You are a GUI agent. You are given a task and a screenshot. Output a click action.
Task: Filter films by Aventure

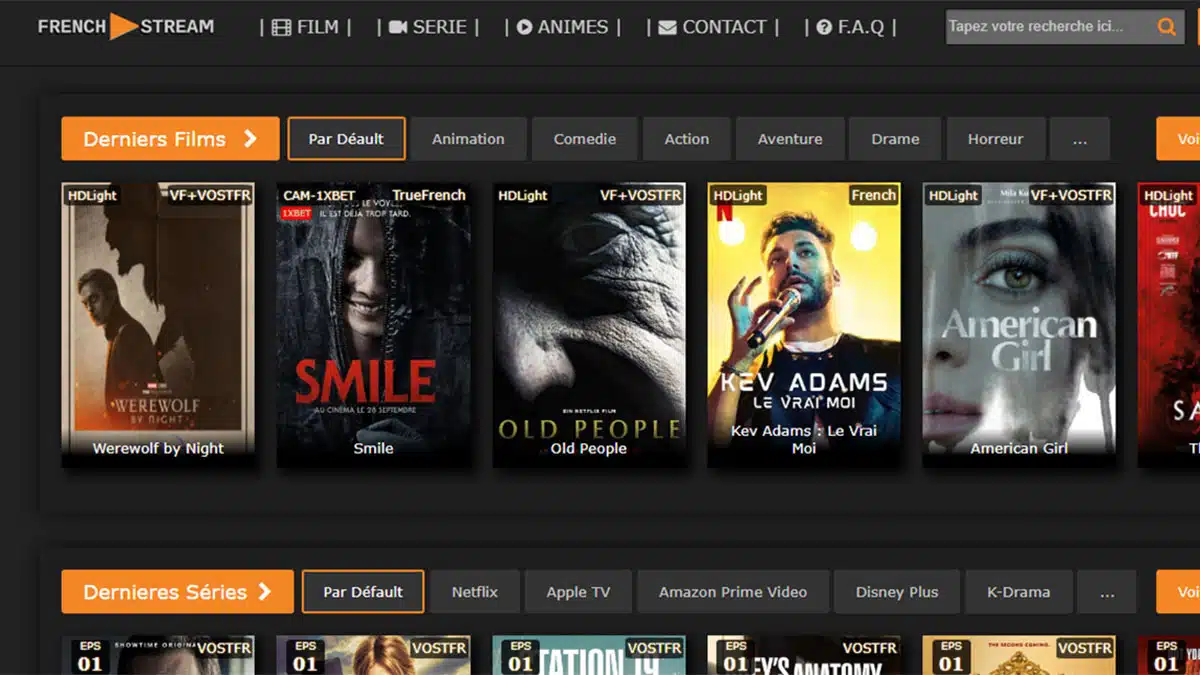(790, 139)
